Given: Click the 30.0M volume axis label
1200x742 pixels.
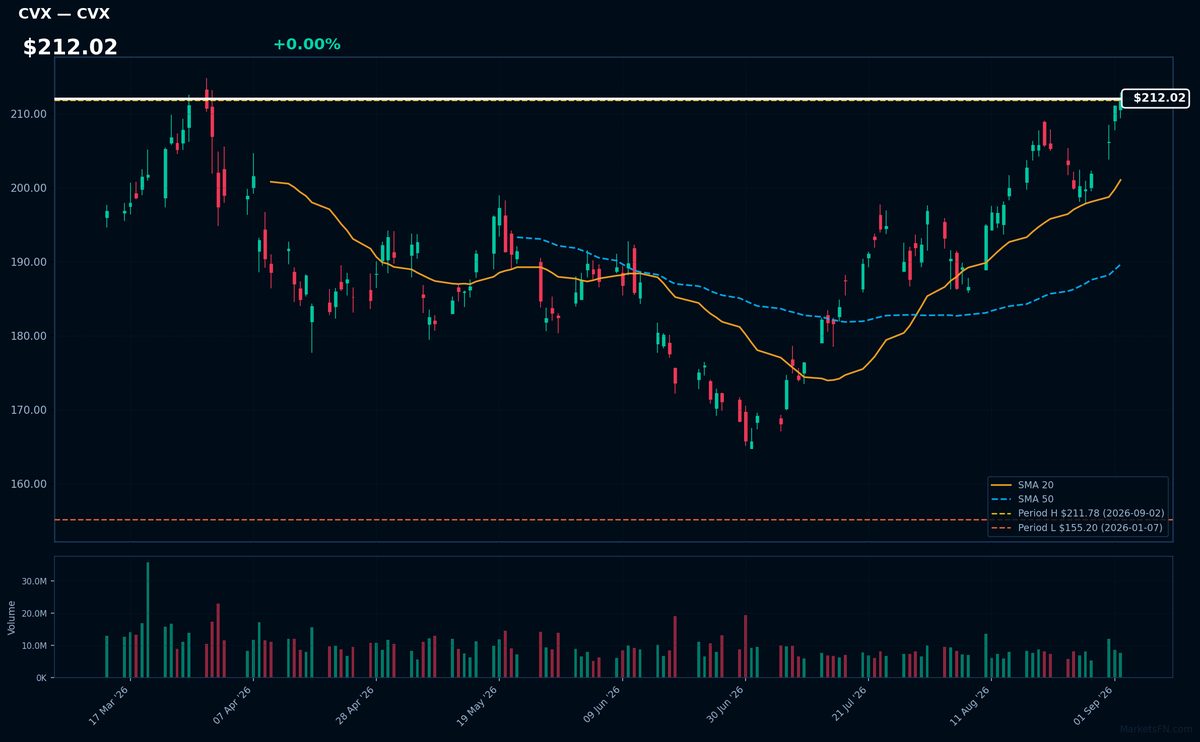Looking at the screenshot, I should tap(34, 581).
